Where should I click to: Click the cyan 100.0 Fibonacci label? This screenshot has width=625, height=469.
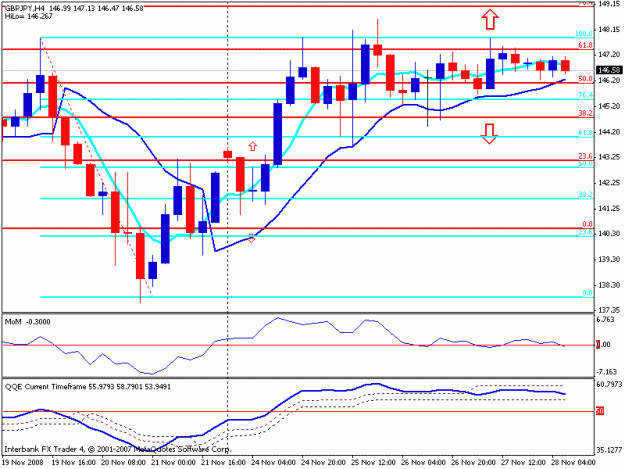tap(584, 33)
